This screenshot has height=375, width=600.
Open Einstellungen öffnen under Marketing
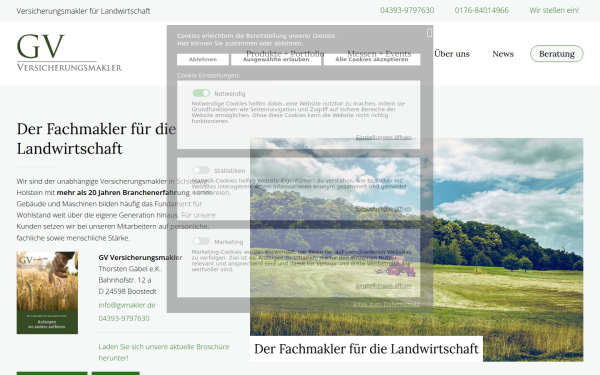coord(383,285)
